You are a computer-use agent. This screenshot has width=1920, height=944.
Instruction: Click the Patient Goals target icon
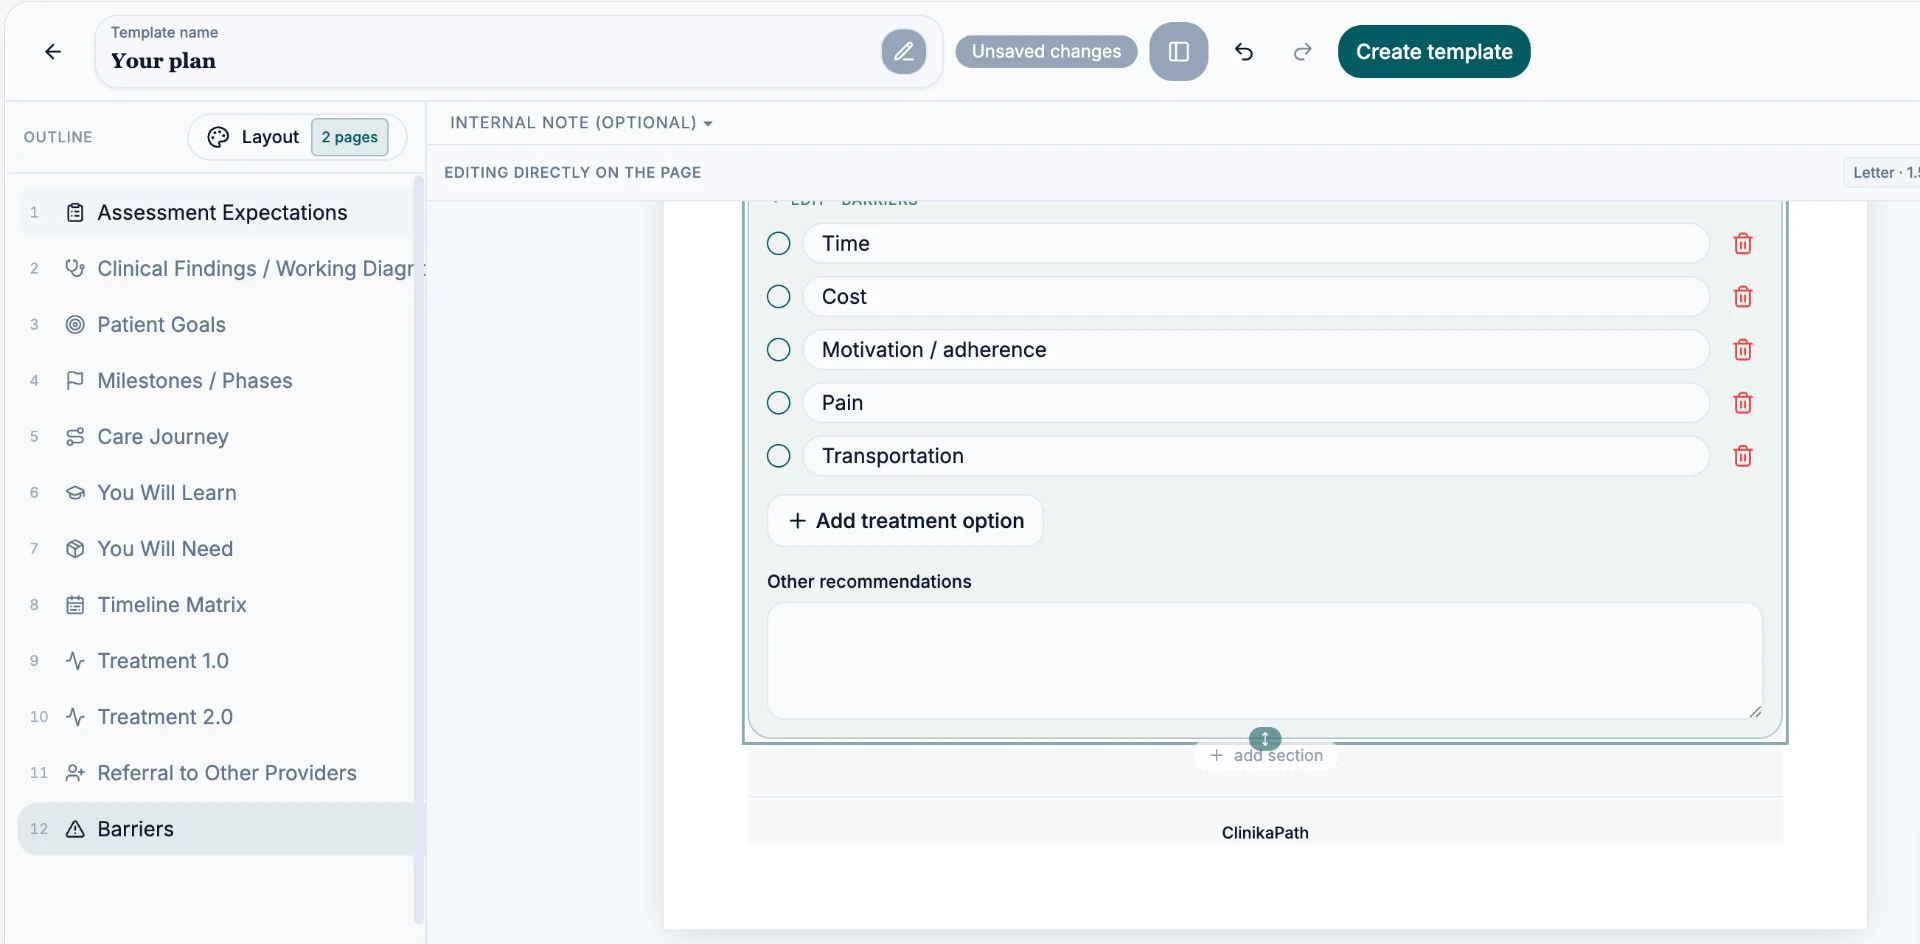point(75,325)
